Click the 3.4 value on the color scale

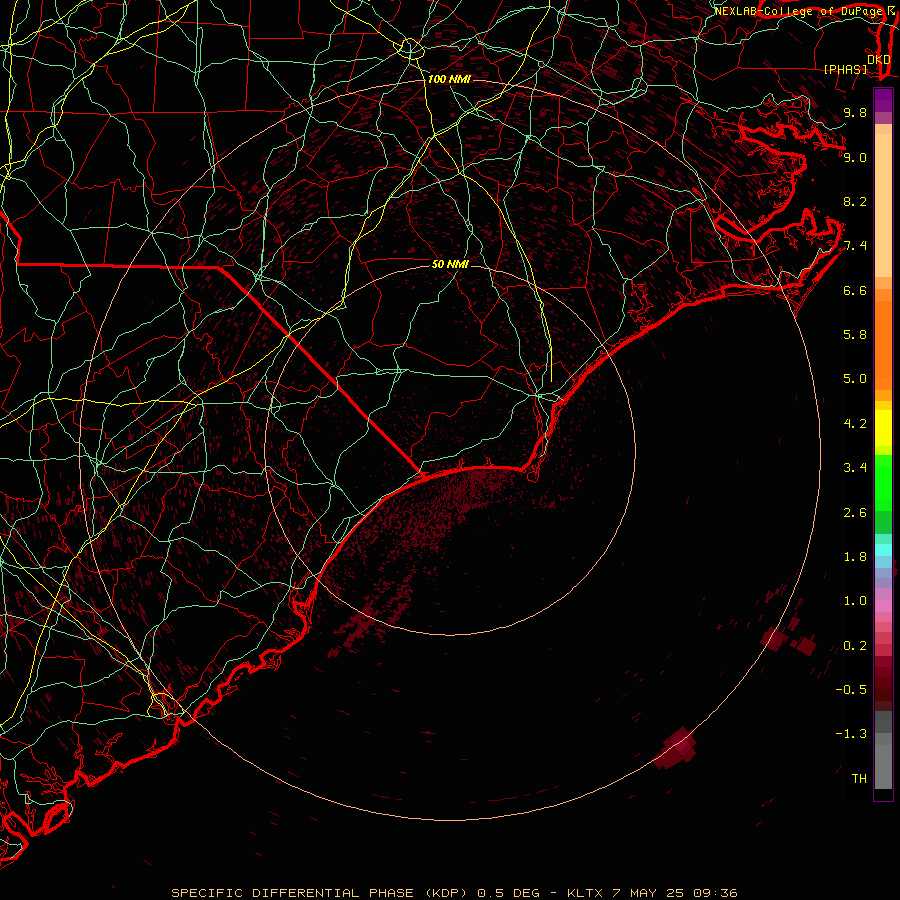coord(855,468)
